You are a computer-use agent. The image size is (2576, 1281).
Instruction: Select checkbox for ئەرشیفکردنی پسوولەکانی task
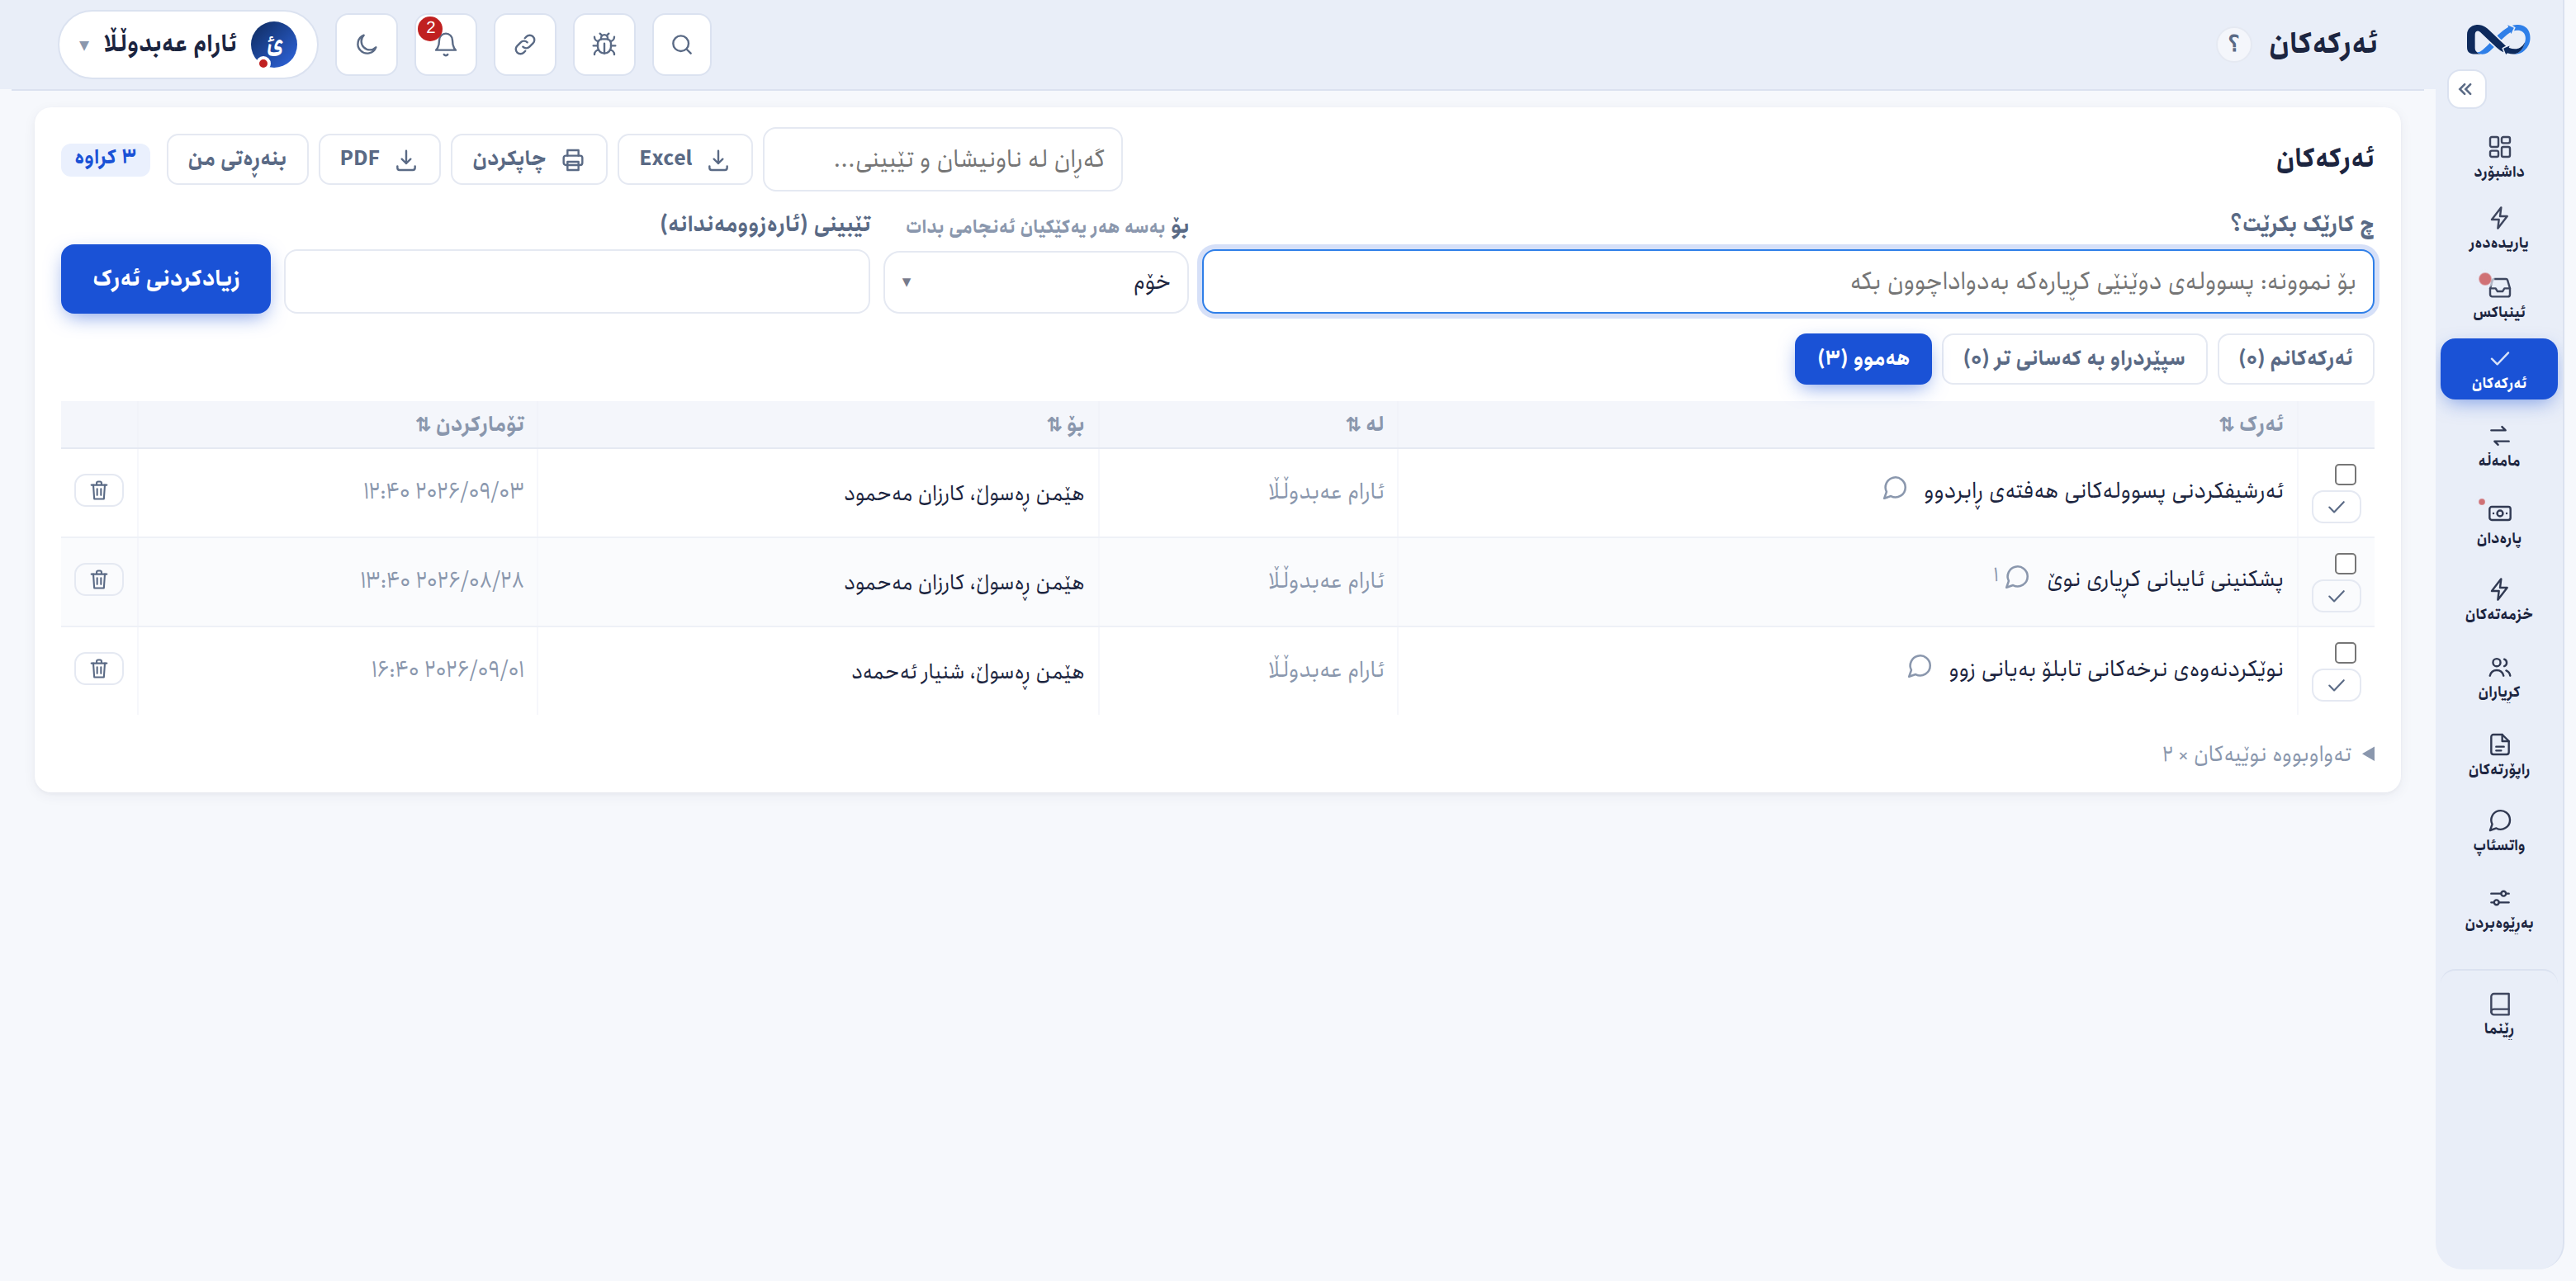click(2345, 474)
